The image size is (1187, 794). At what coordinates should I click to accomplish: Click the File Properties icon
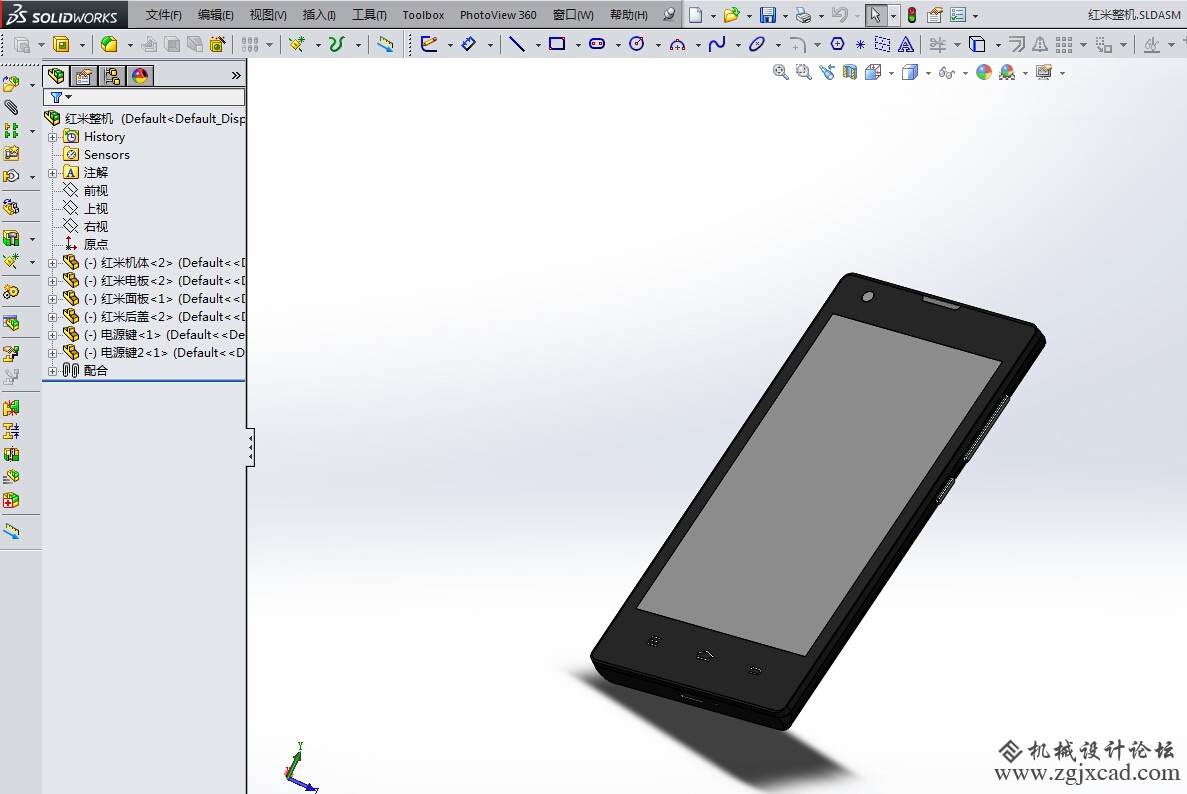tap(935, 15)
